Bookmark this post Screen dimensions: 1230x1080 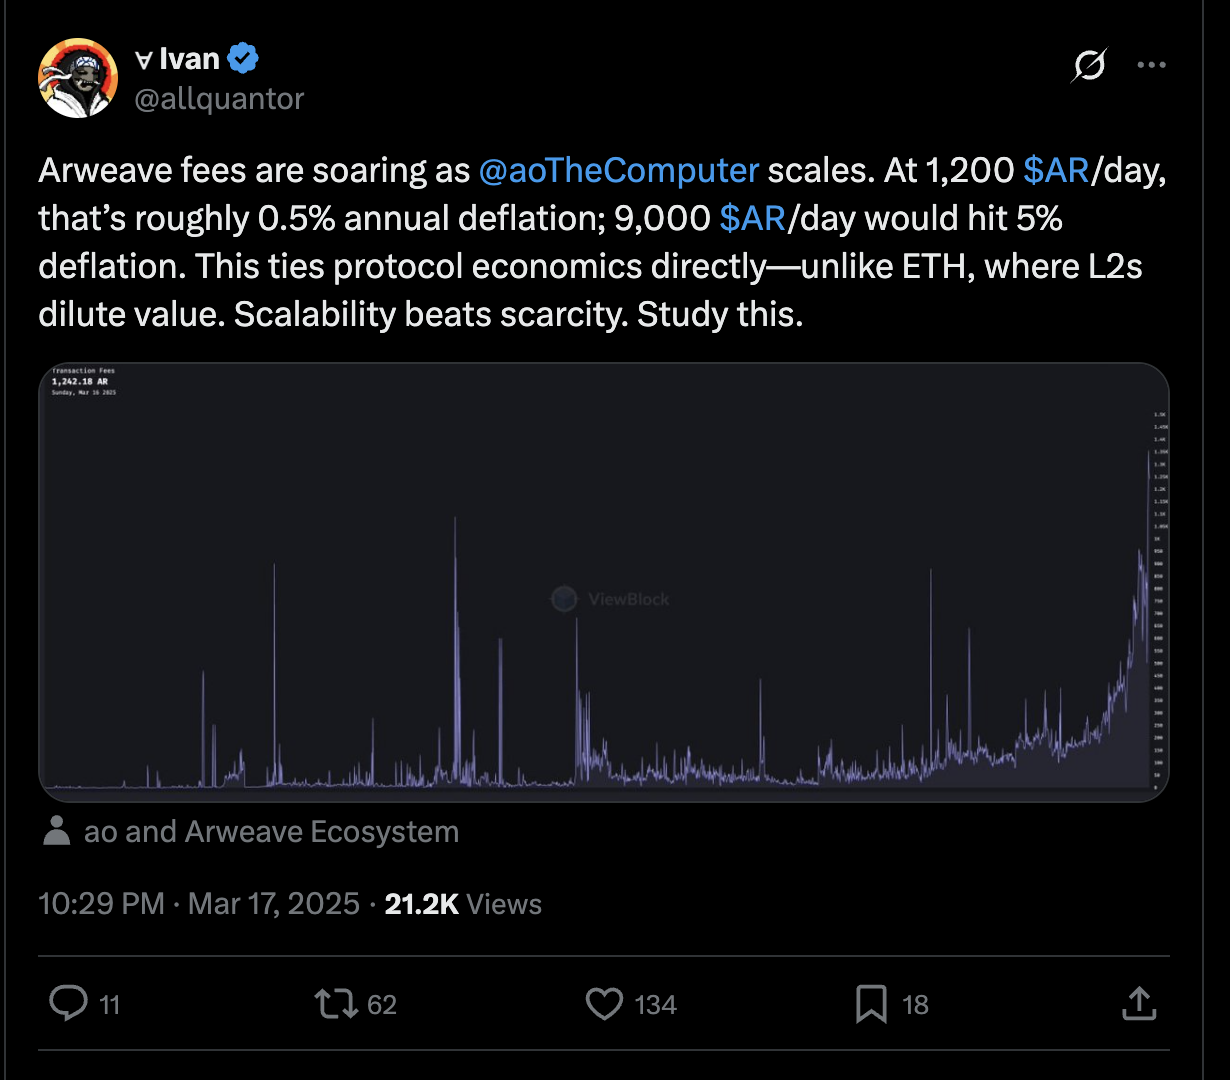pos(871,1004)
